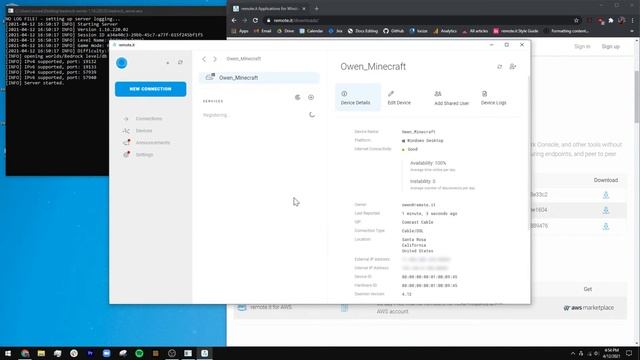This screenshot has height=360, width=640.
Task: Bookmark this page with star icon
Action: coord(576,20)
